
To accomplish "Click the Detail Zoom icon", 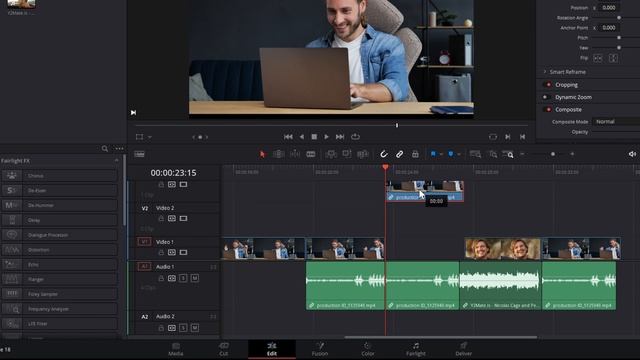I will click(493, 154).
